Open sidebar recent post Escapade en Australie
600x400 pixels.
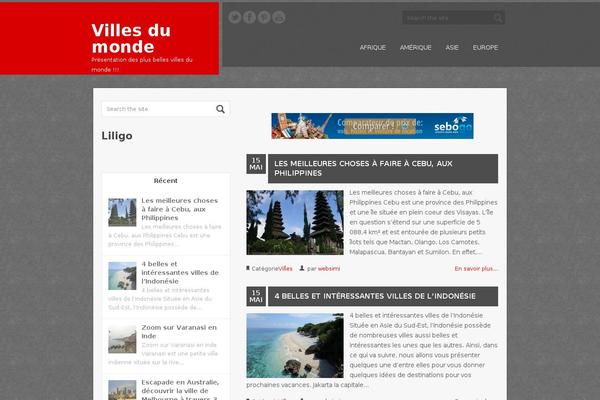(180, 390)
